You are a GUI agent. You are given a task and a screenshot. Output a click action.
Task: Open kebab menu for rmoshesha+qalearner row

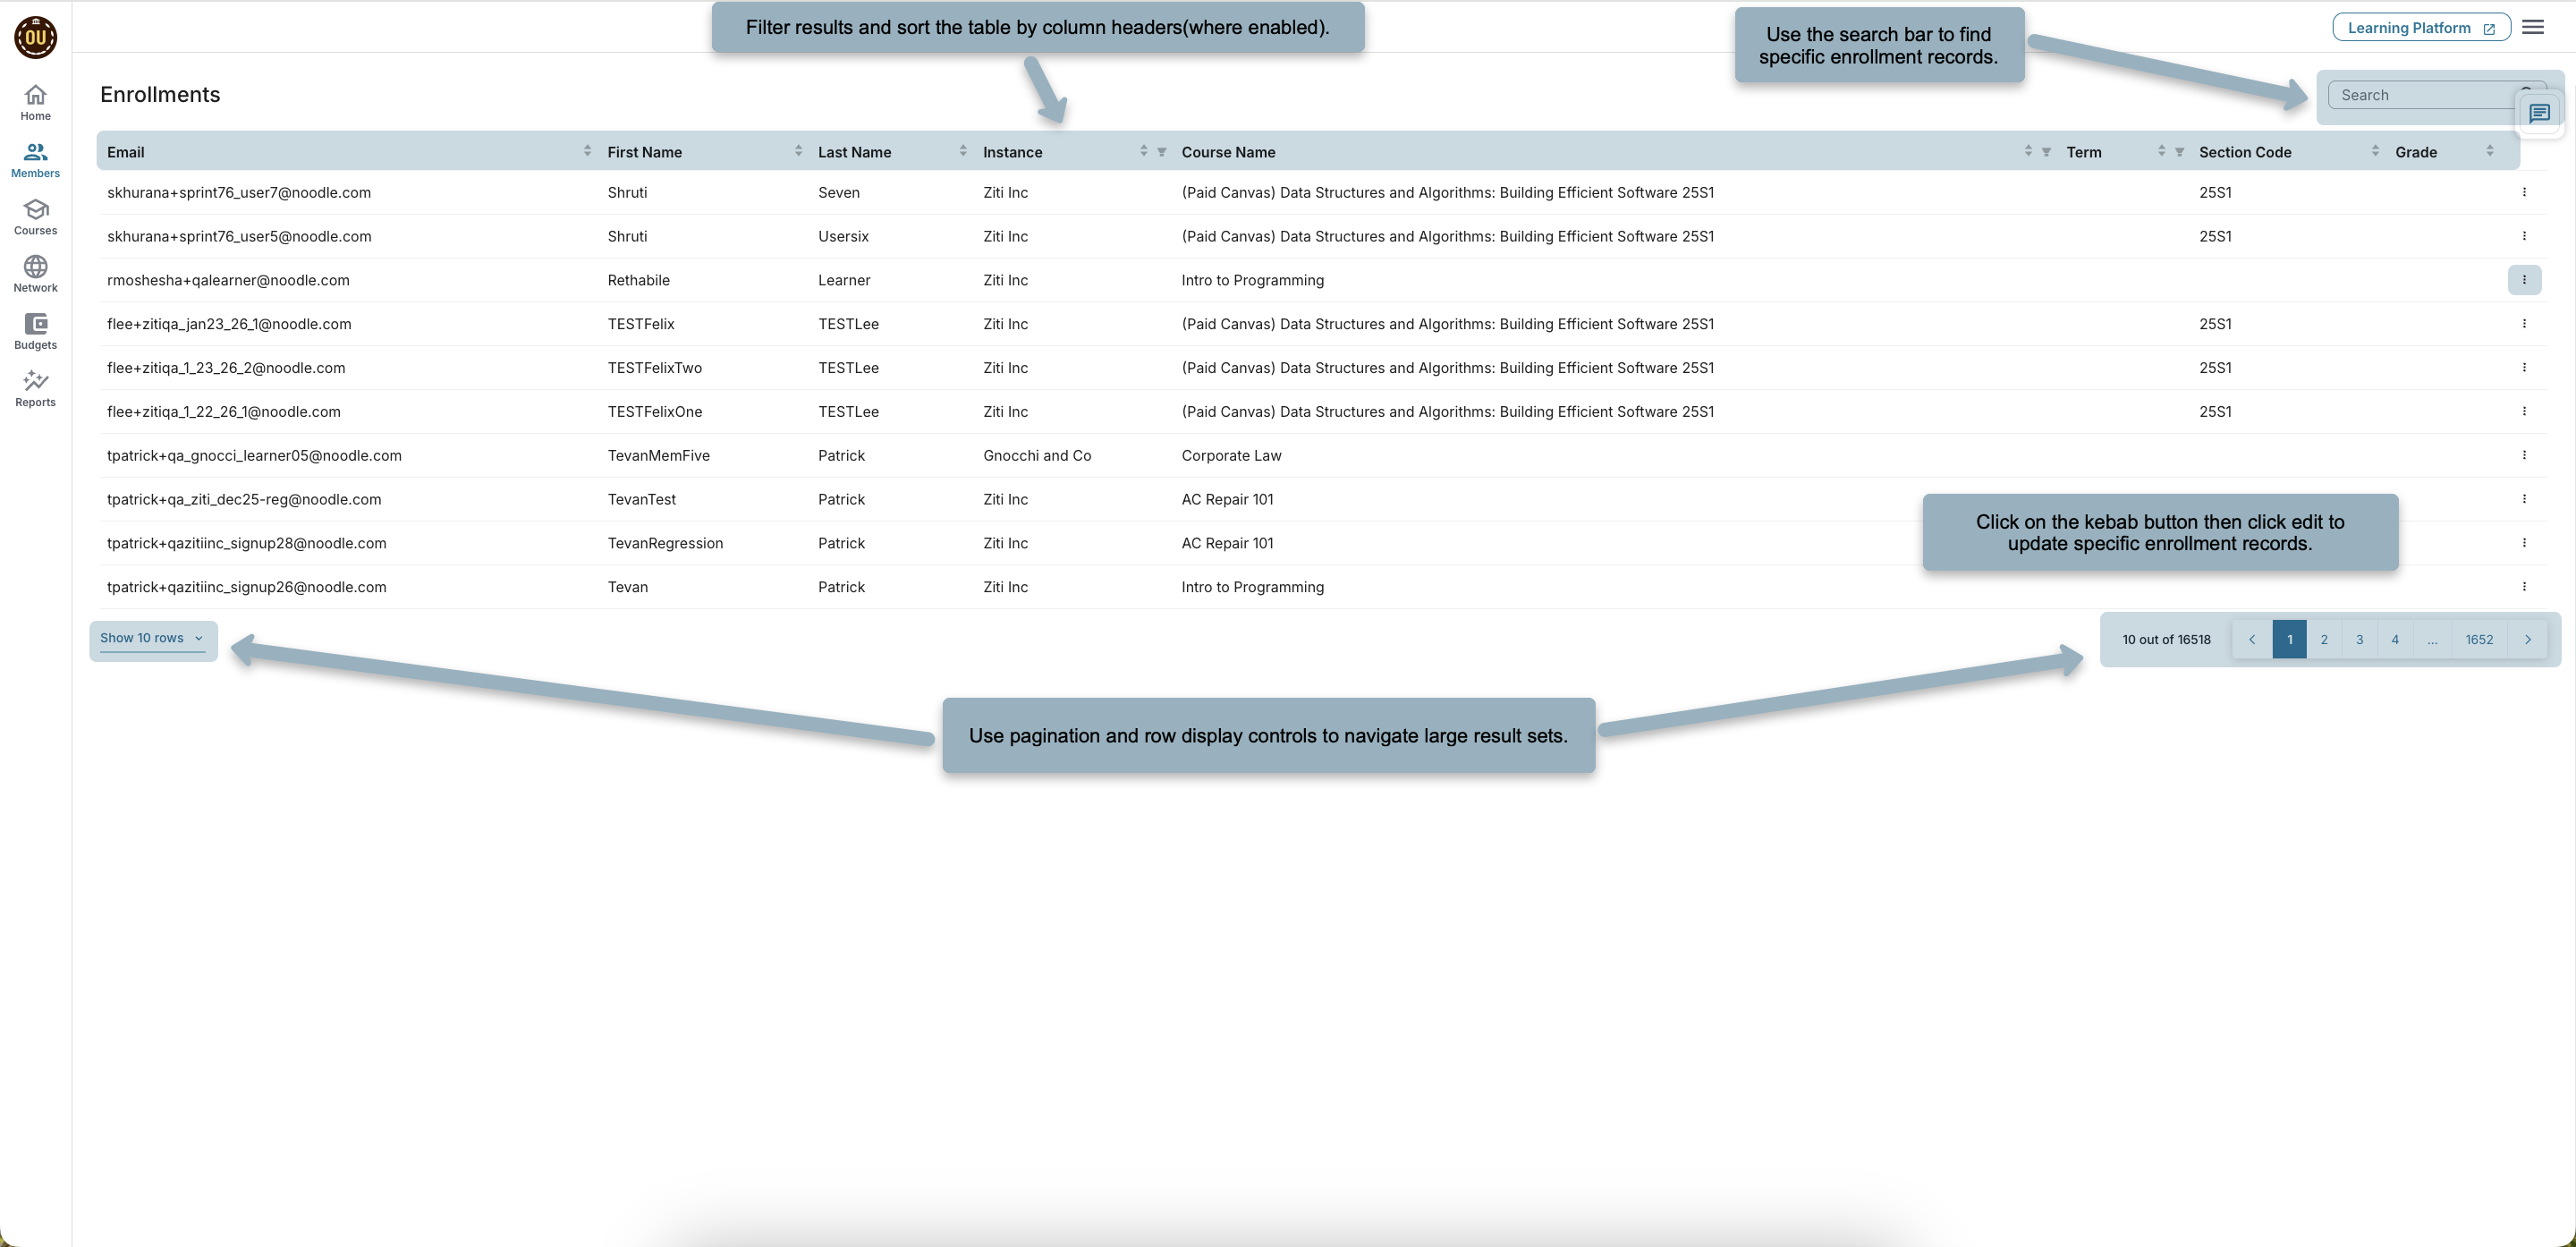[2524, 280]
